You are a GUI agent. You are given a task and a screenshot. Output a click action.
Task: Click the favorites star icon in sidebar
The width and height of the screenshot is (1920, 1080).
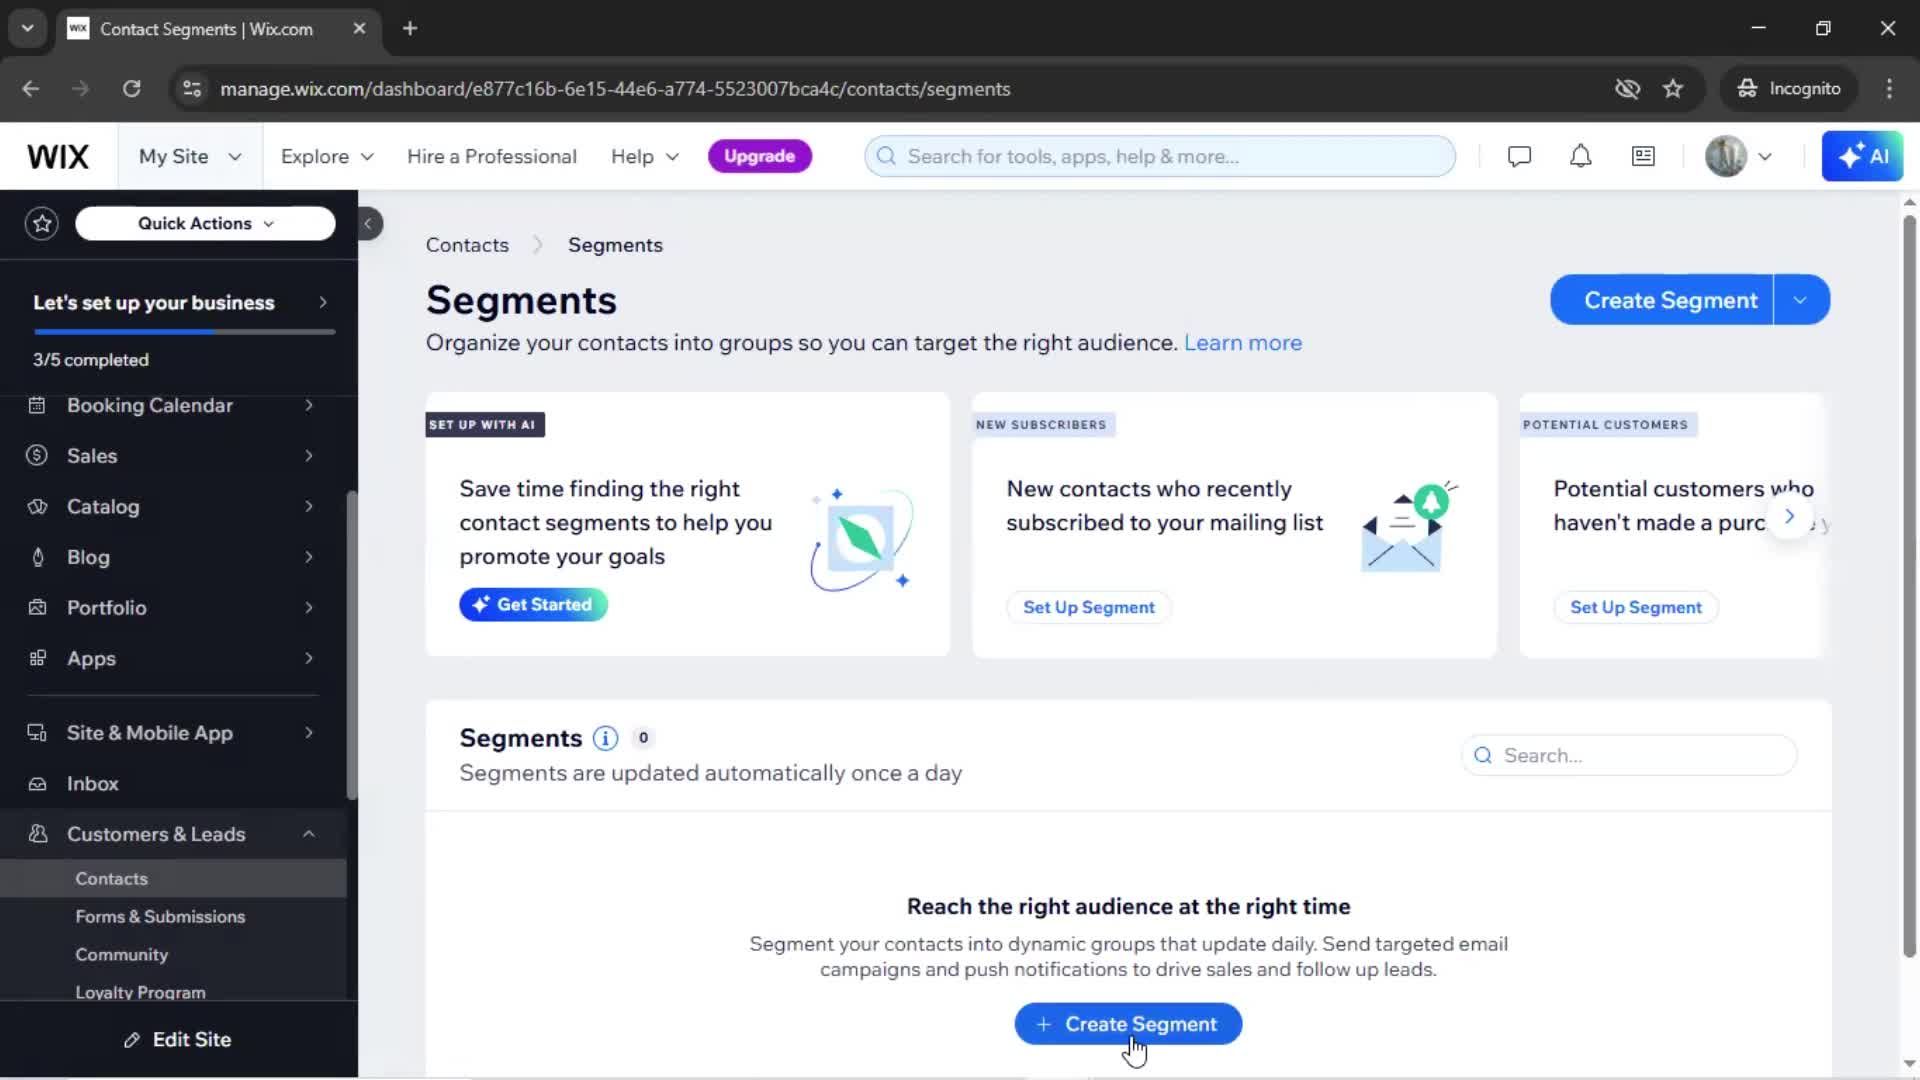pyautogui.click(x=42, y=224)
